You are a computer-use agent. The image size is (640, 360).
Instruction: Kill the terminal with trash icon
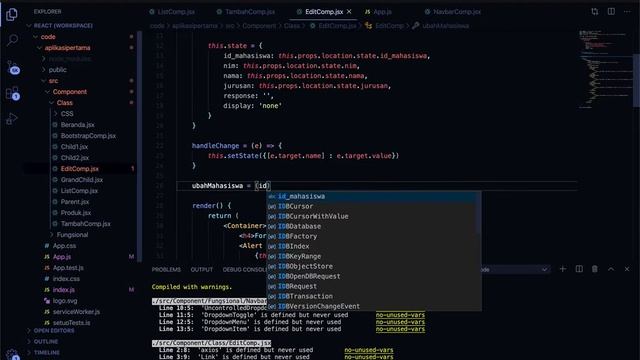point(595,269)
